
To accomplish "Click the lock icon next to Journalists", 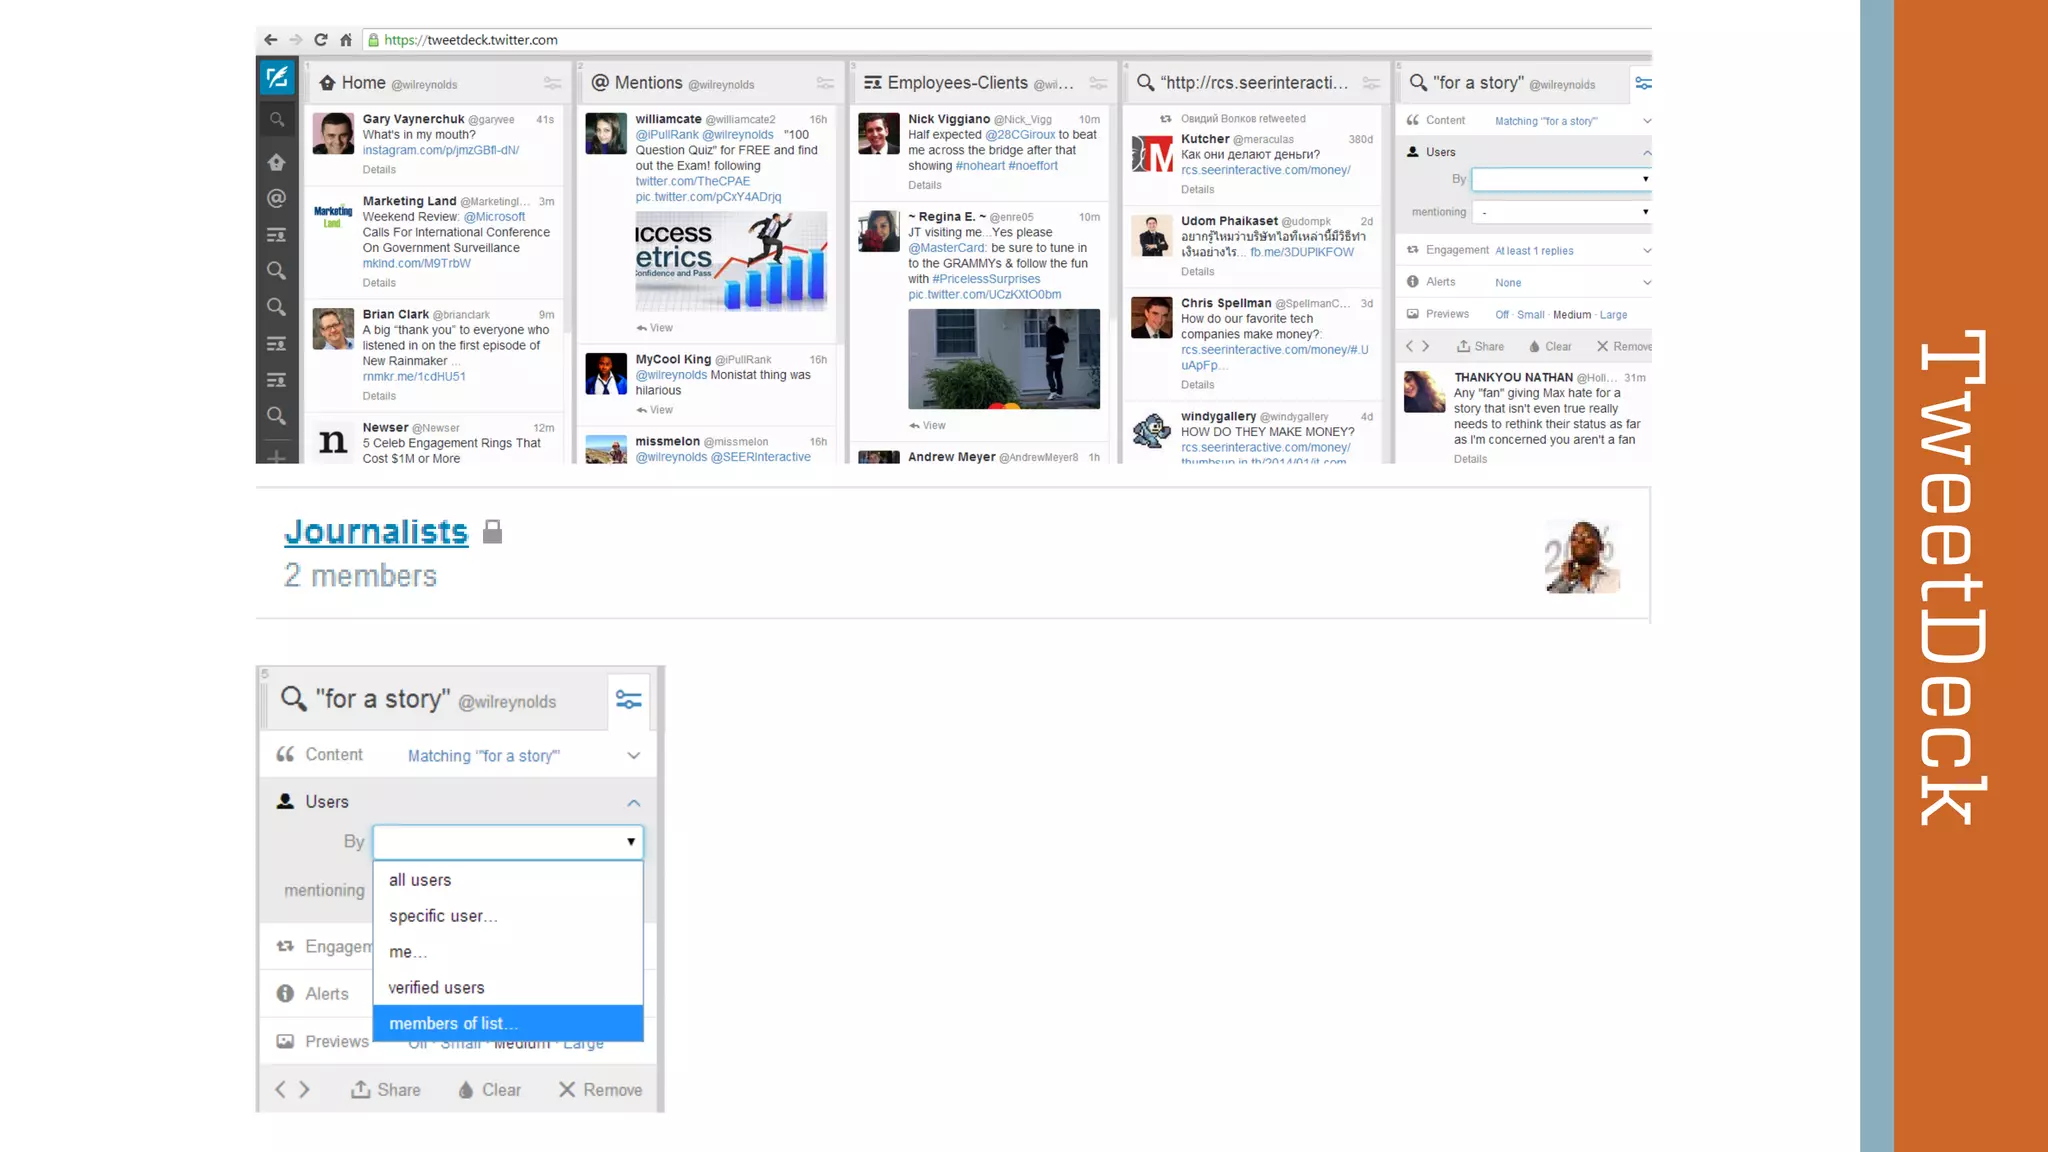I will coord(492,532).
